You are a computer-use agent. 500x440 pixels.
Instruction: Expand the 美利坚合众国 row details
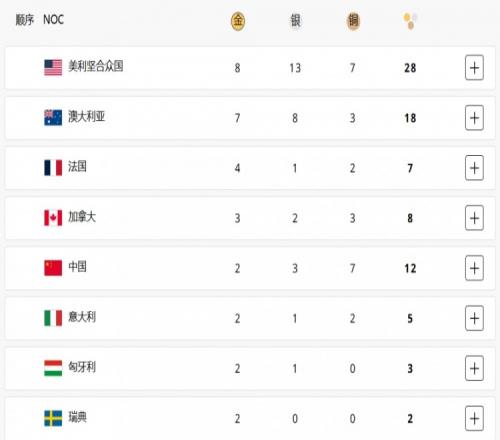coord(474,68)
